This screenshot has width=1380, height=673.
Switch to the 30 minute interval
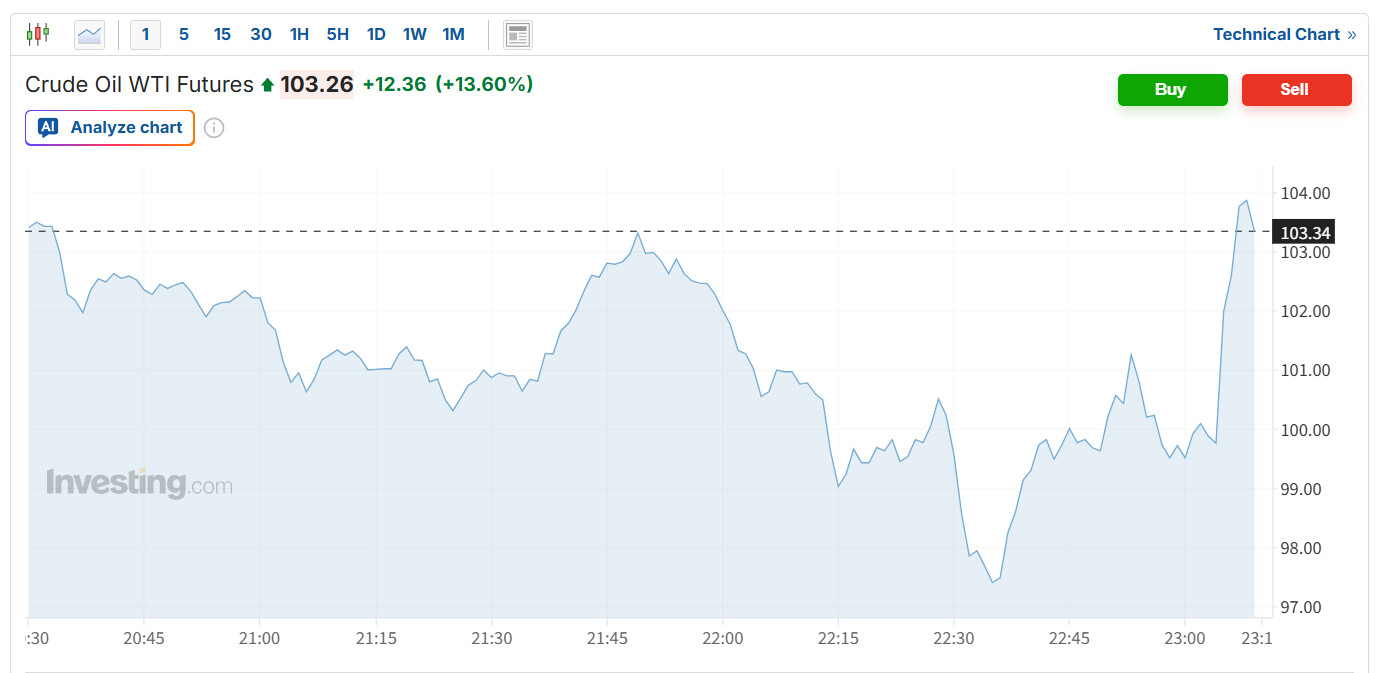click(261, 34)
